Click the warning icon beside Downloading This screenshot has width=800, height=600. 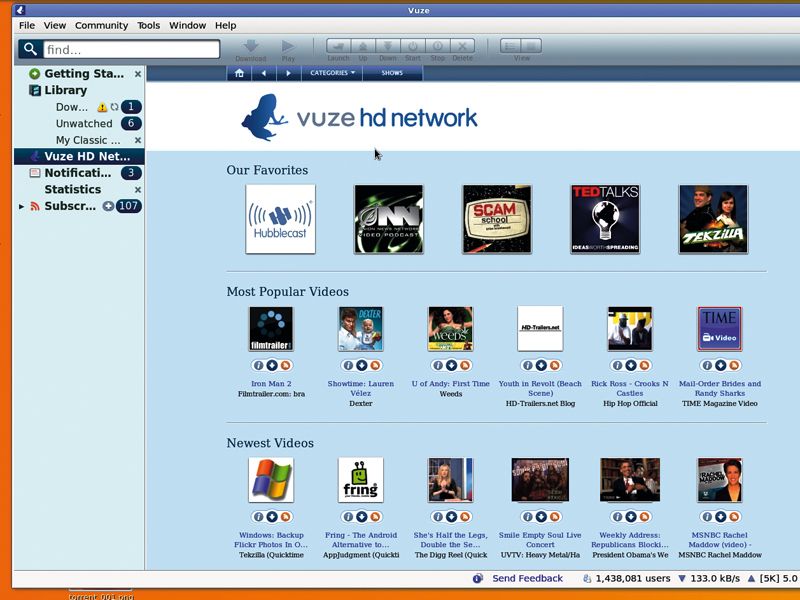tap(102, 107)
